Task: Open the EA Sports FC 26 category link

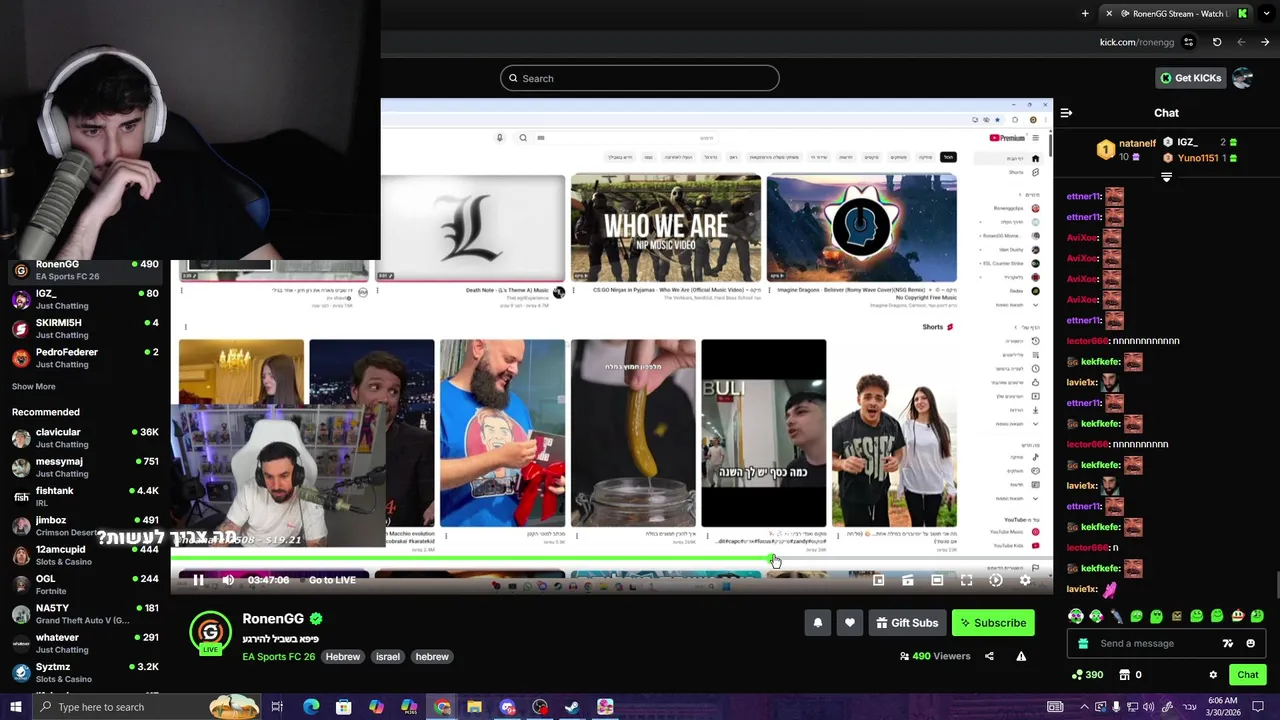Action: point(278,657)
